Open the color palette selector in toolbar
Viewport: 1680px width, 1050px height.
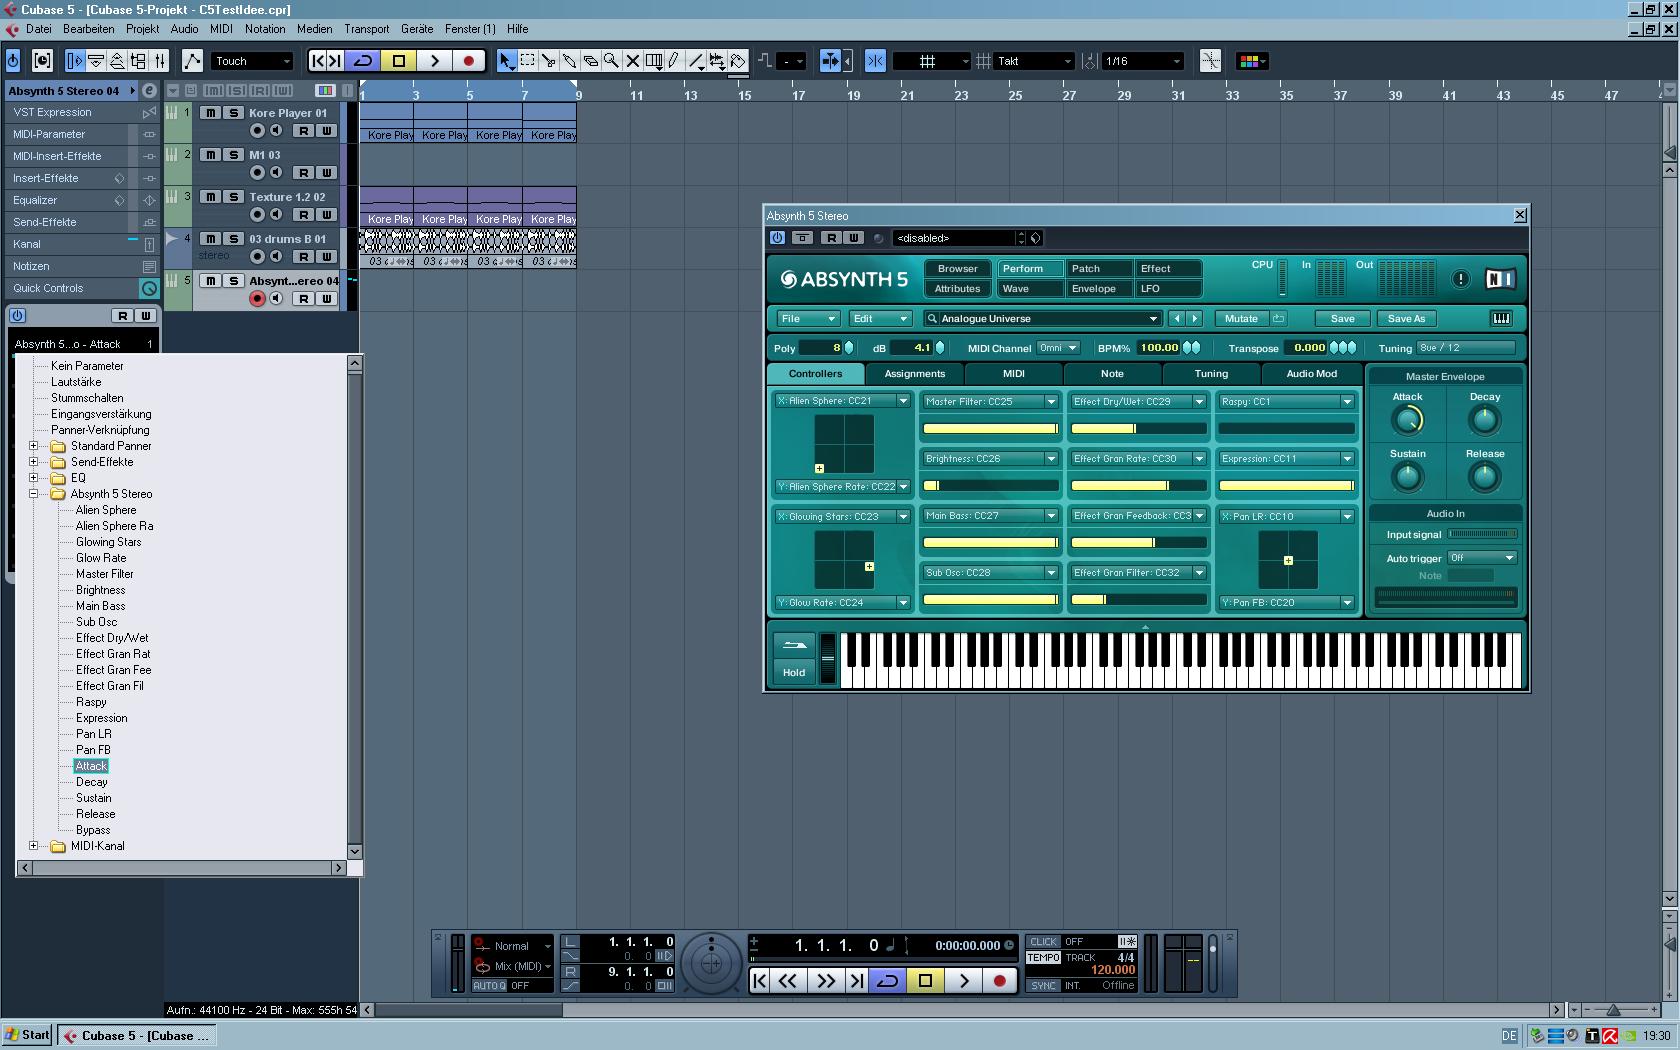pyautogui.click(x=1253, y=61)
